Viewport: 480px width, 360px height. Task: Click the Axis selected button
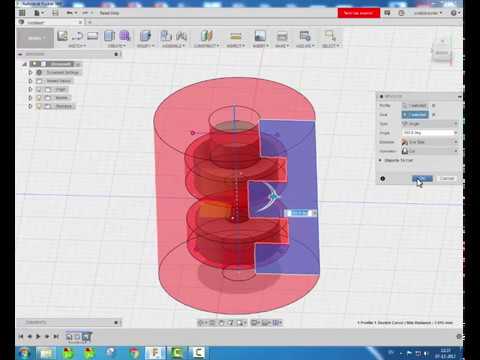tap(415, 115)
